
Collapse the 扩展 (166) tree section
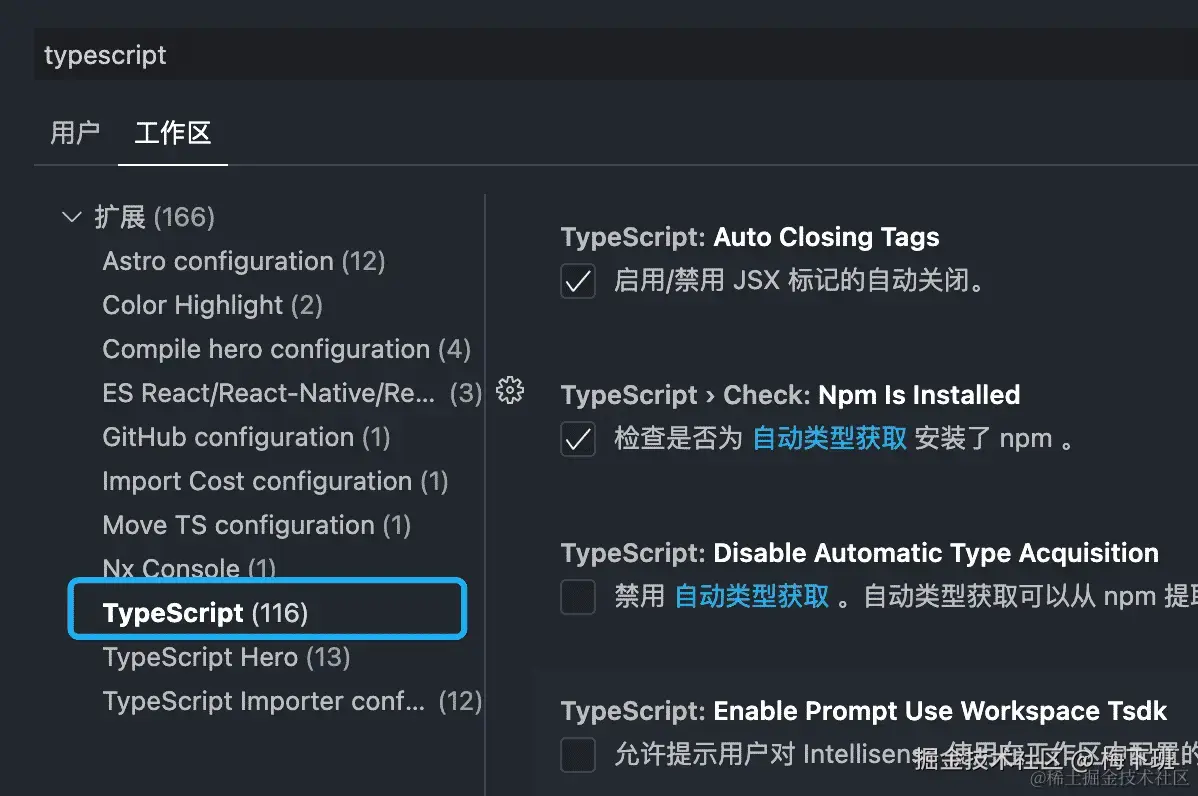70,217
